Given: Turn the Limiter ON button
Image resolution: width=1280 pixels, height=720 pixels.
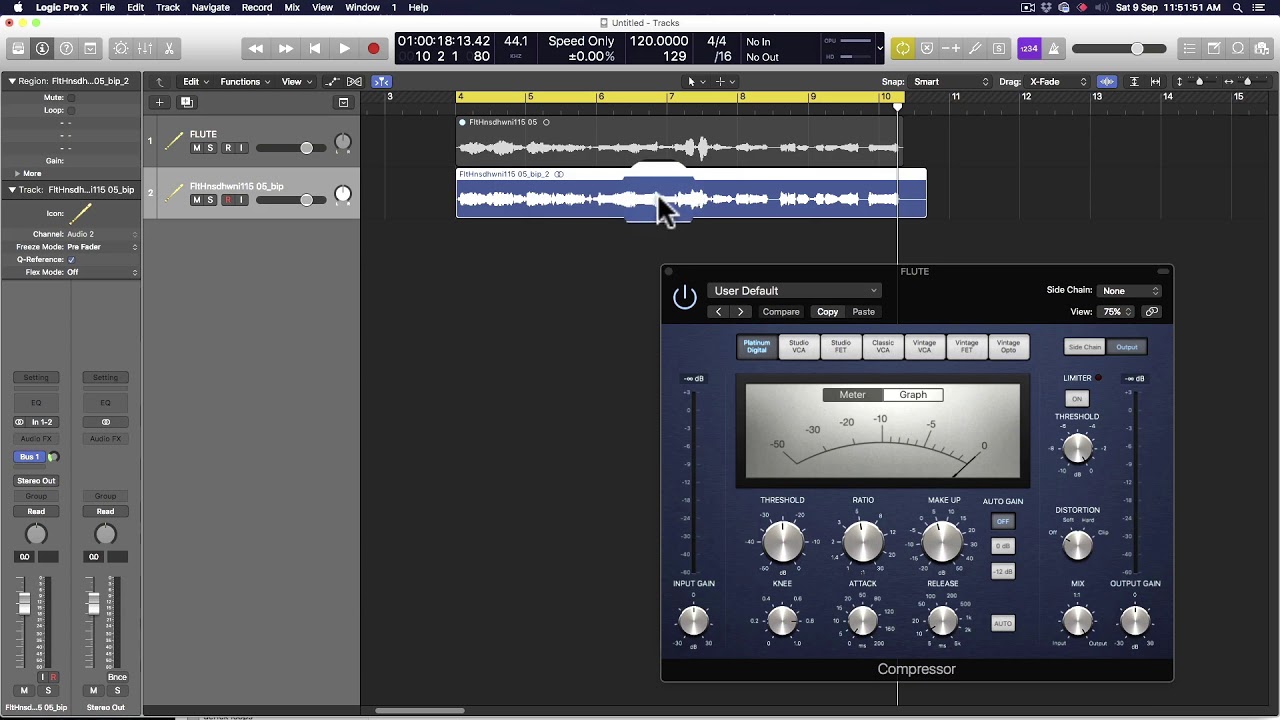Looking at the screenshot, I should point(1077,398).
